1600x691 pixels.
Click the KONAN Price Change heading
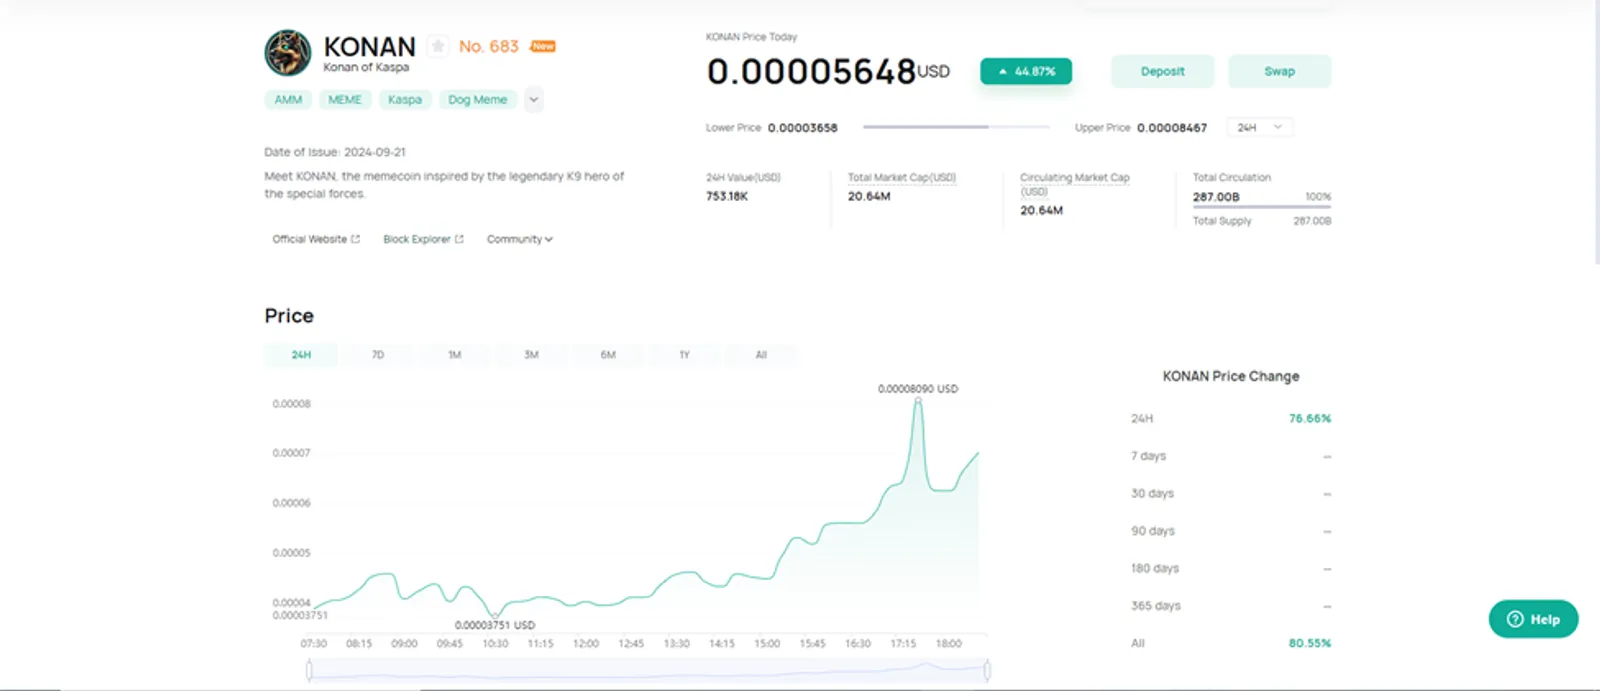click(x=1231, y=376)
